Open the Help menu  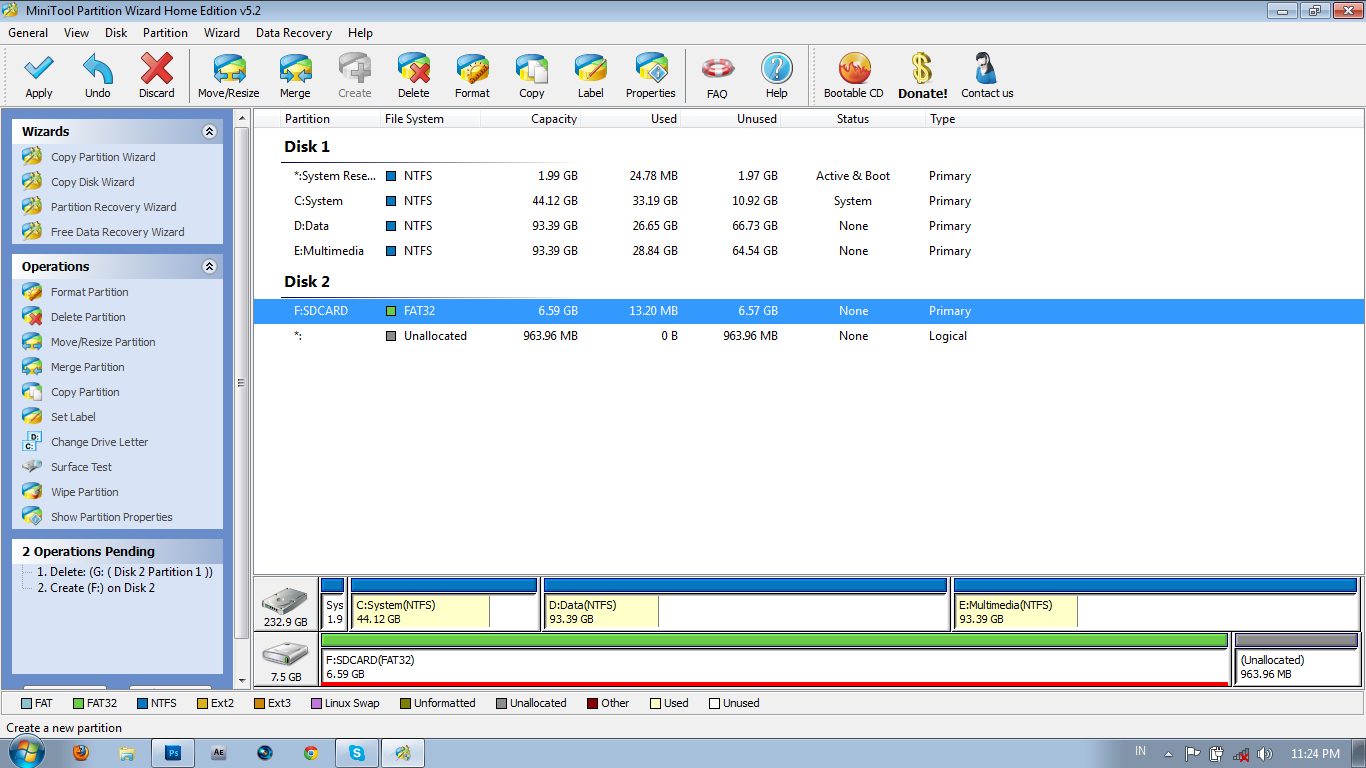coord(360,33)
